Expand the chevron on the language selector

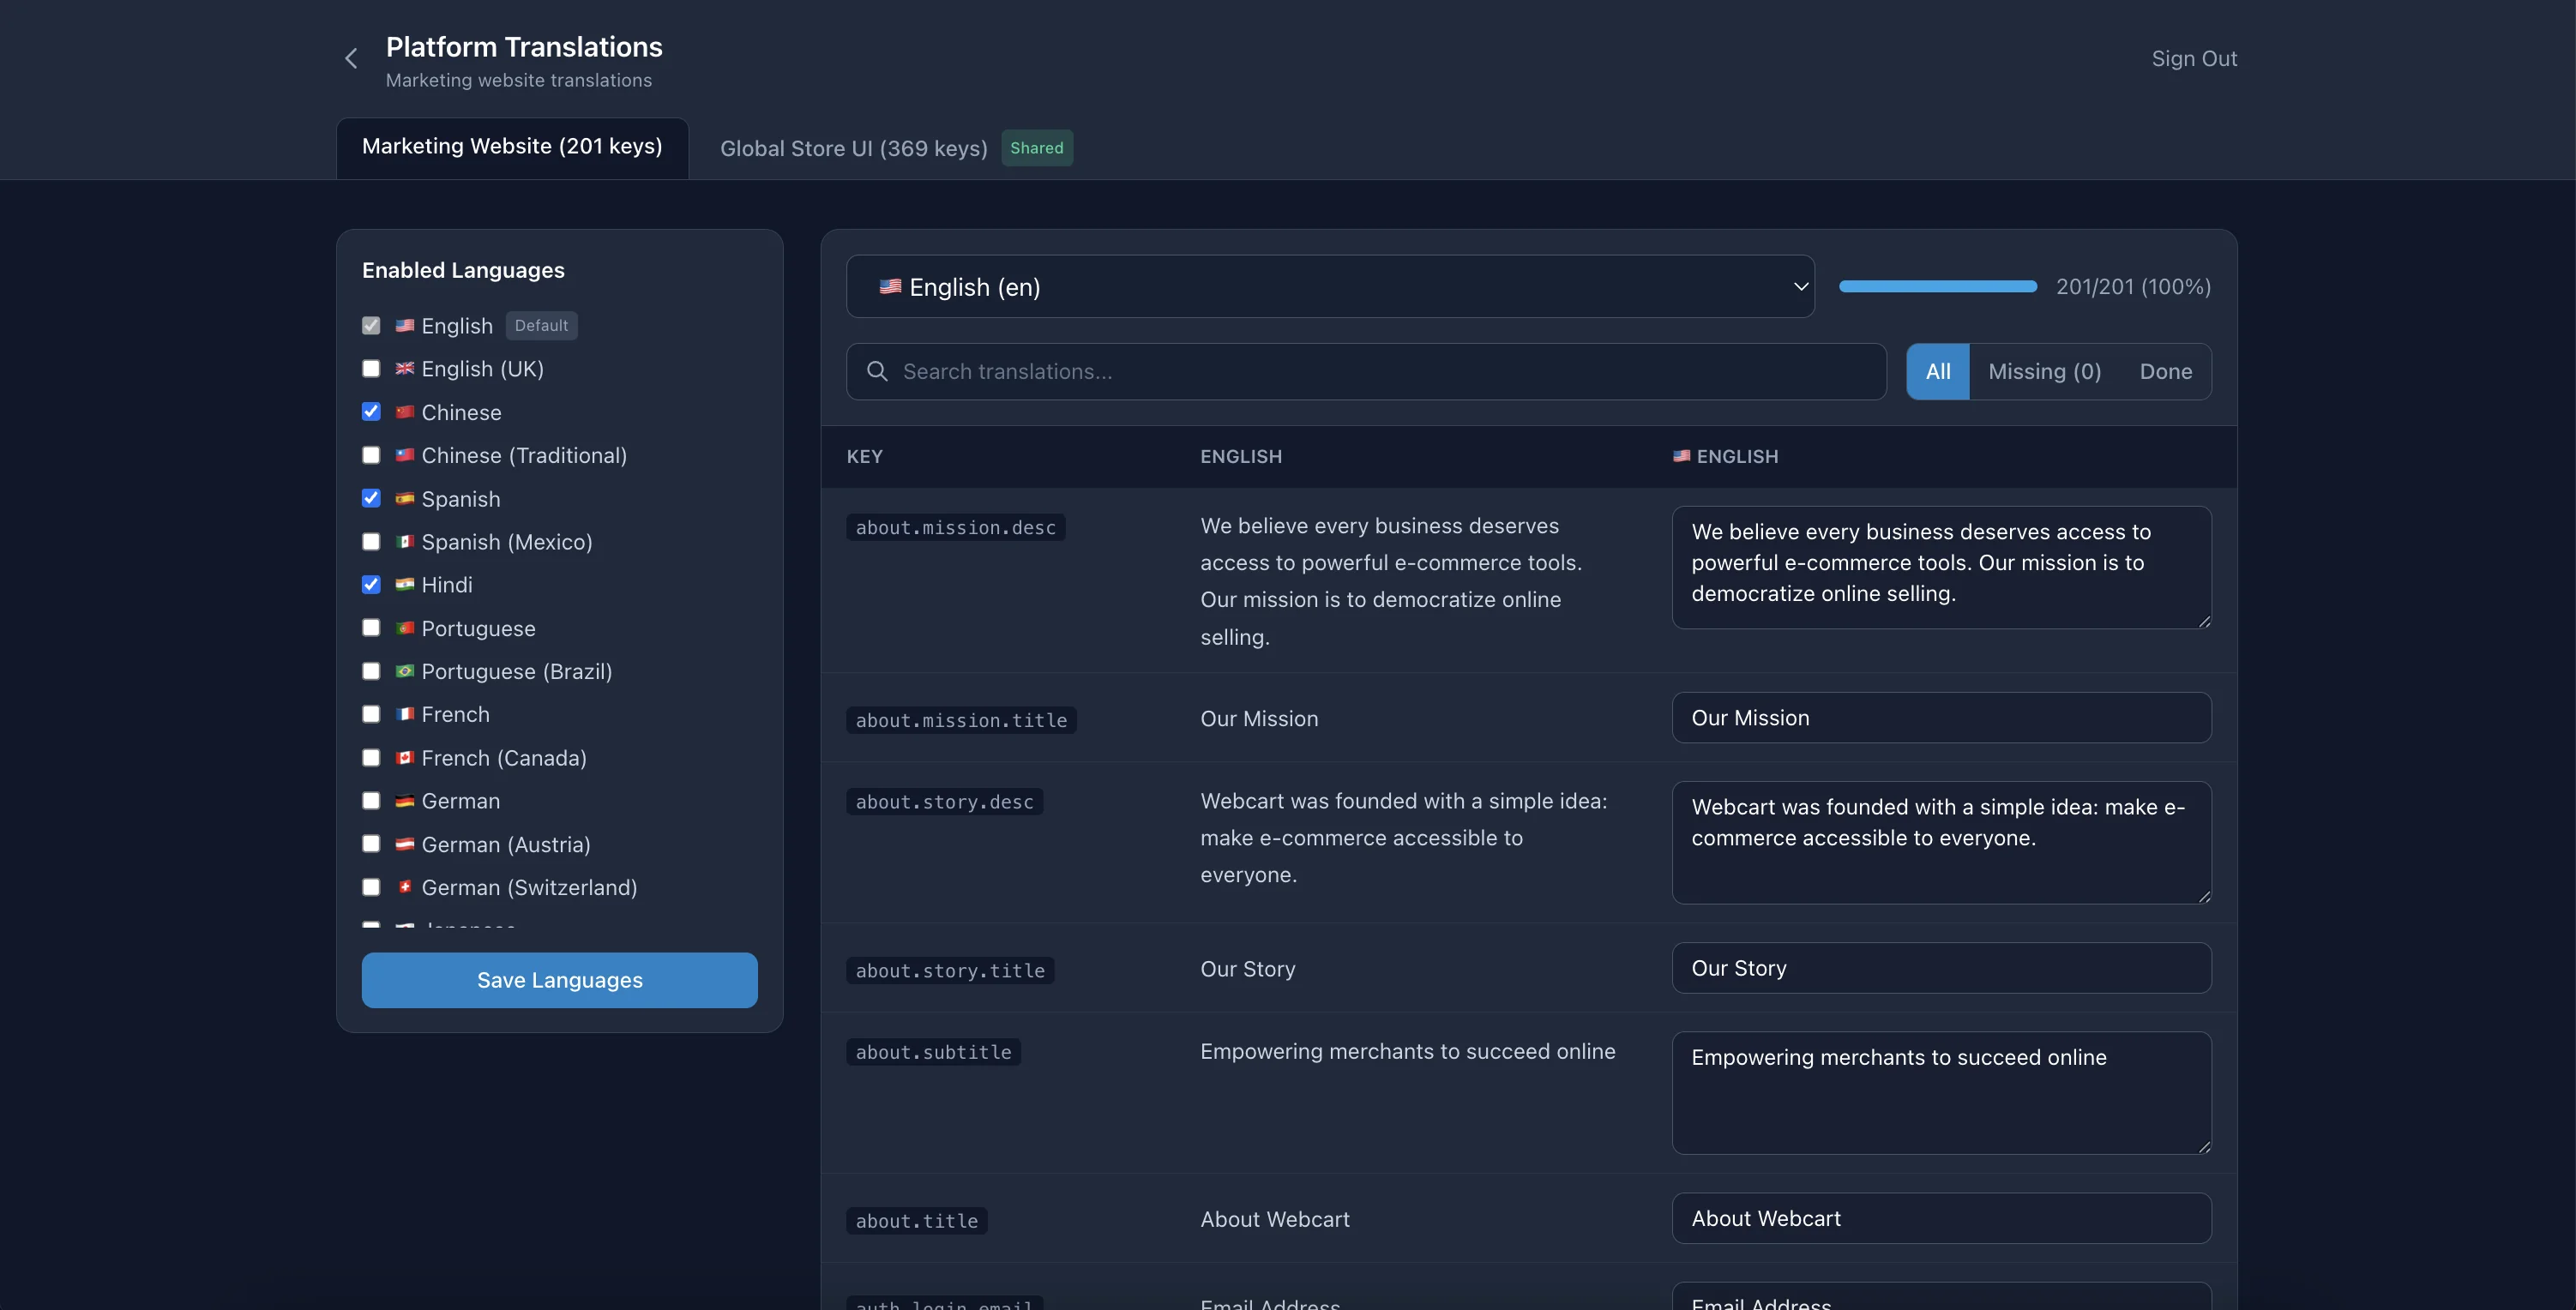[1799, 286]
